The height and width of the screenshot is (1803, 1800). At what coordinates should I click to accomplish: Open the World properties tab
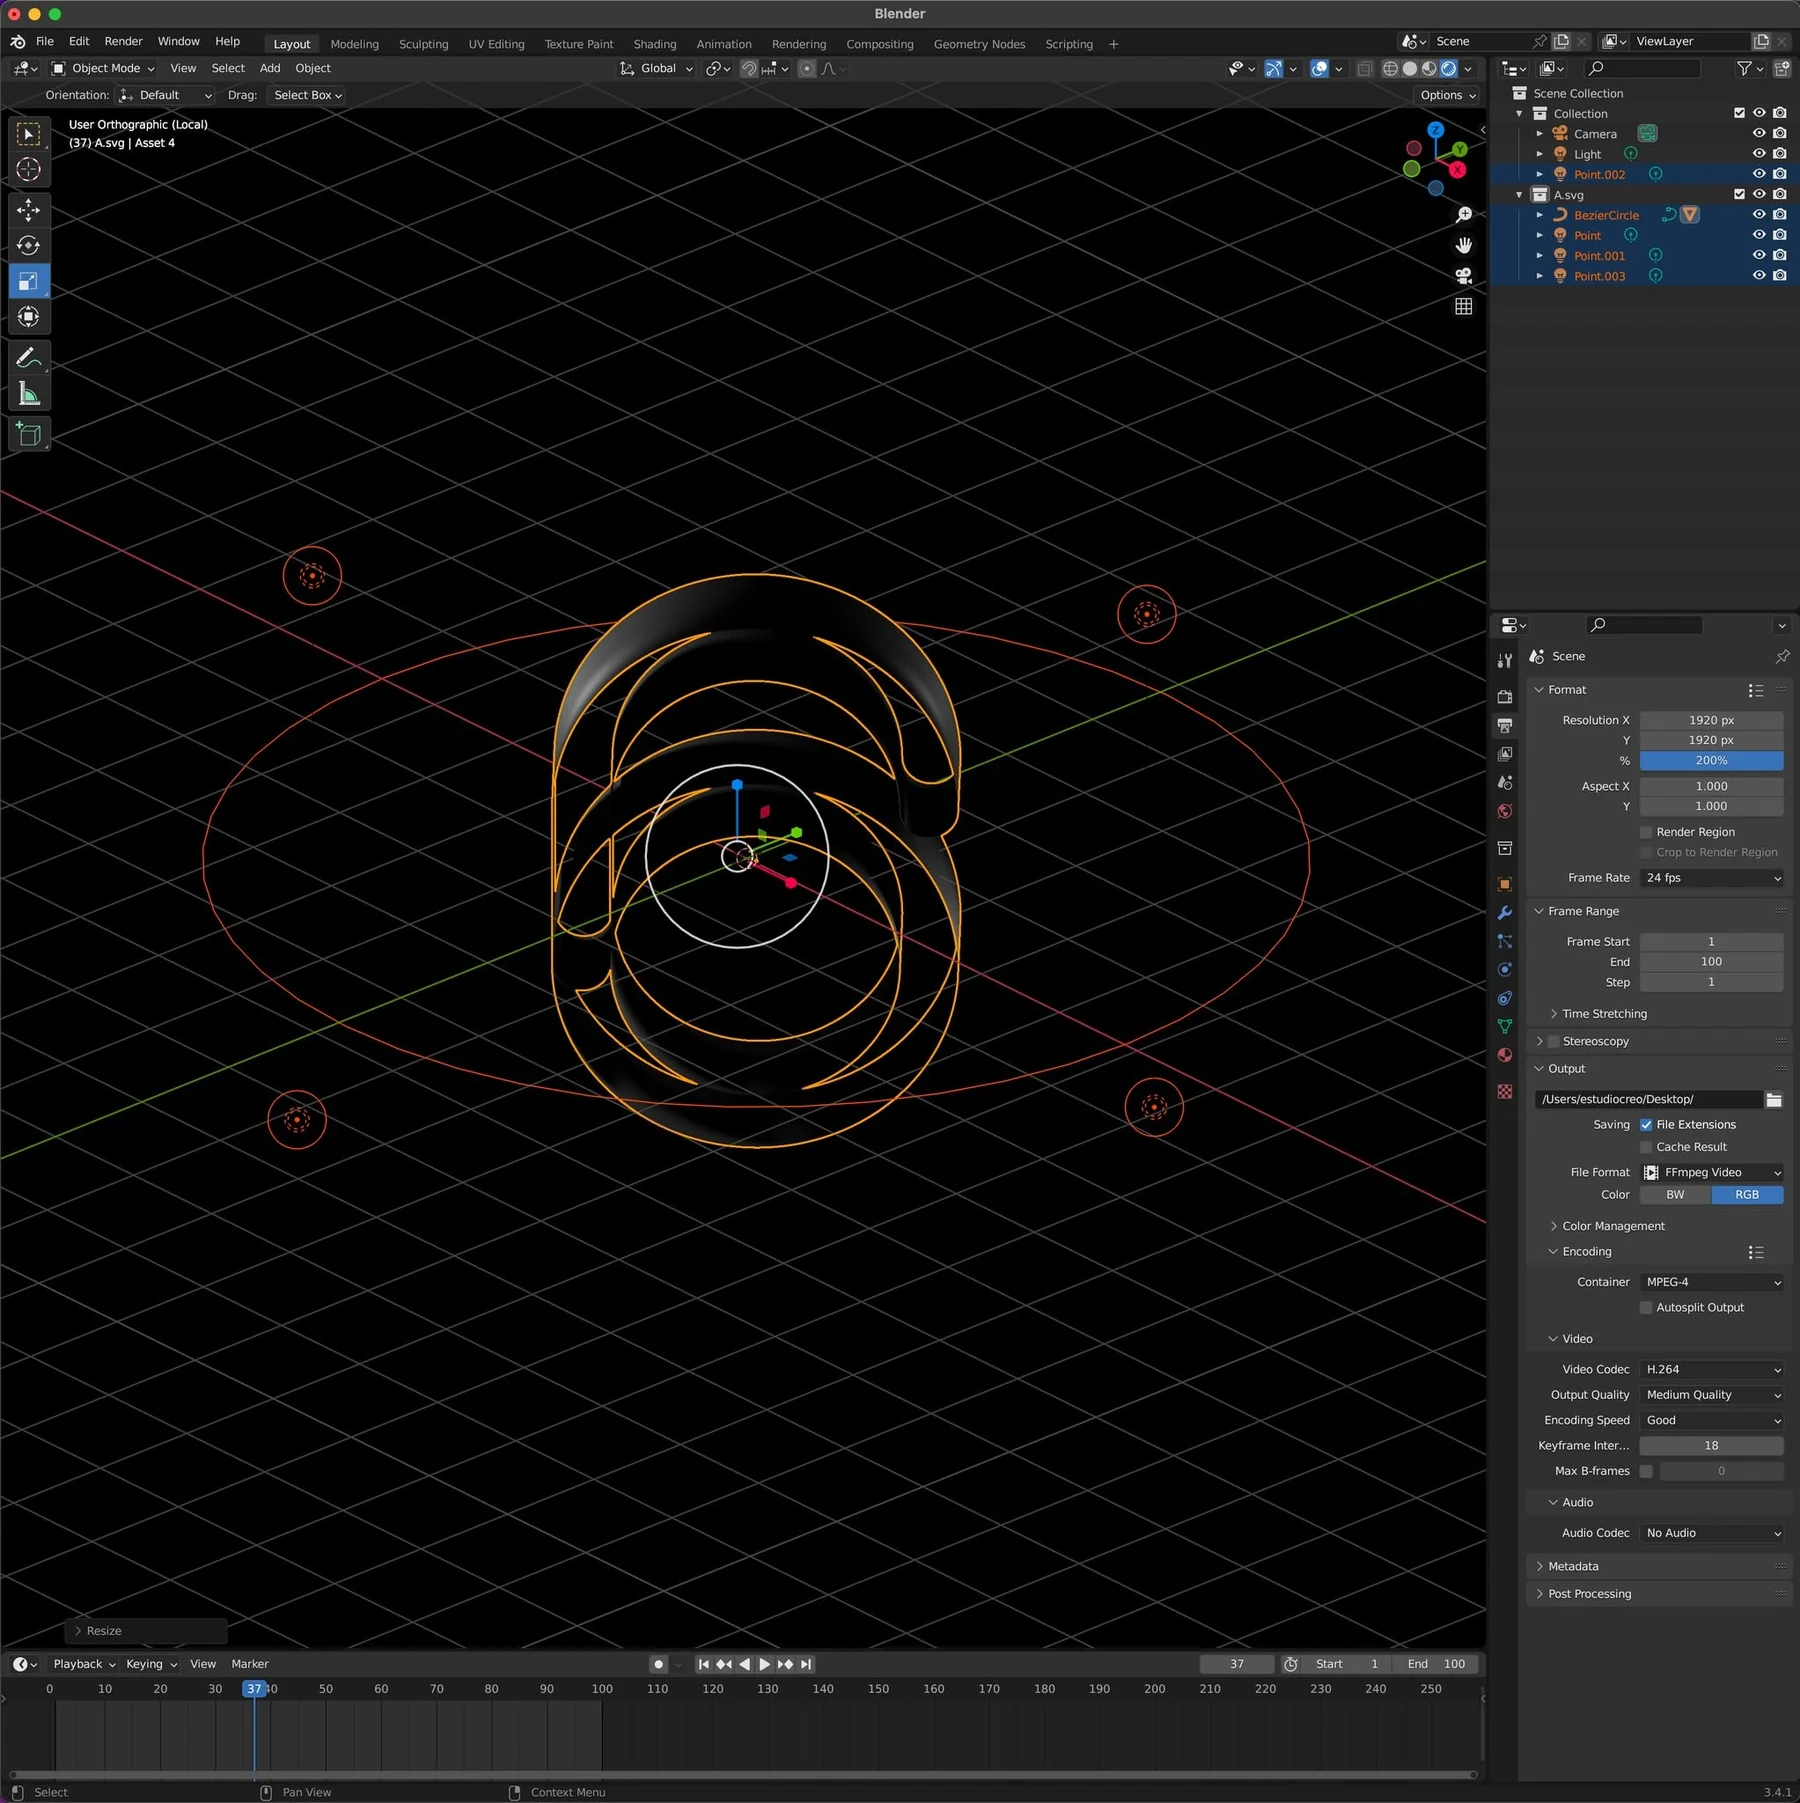[x=1505, y=812]
